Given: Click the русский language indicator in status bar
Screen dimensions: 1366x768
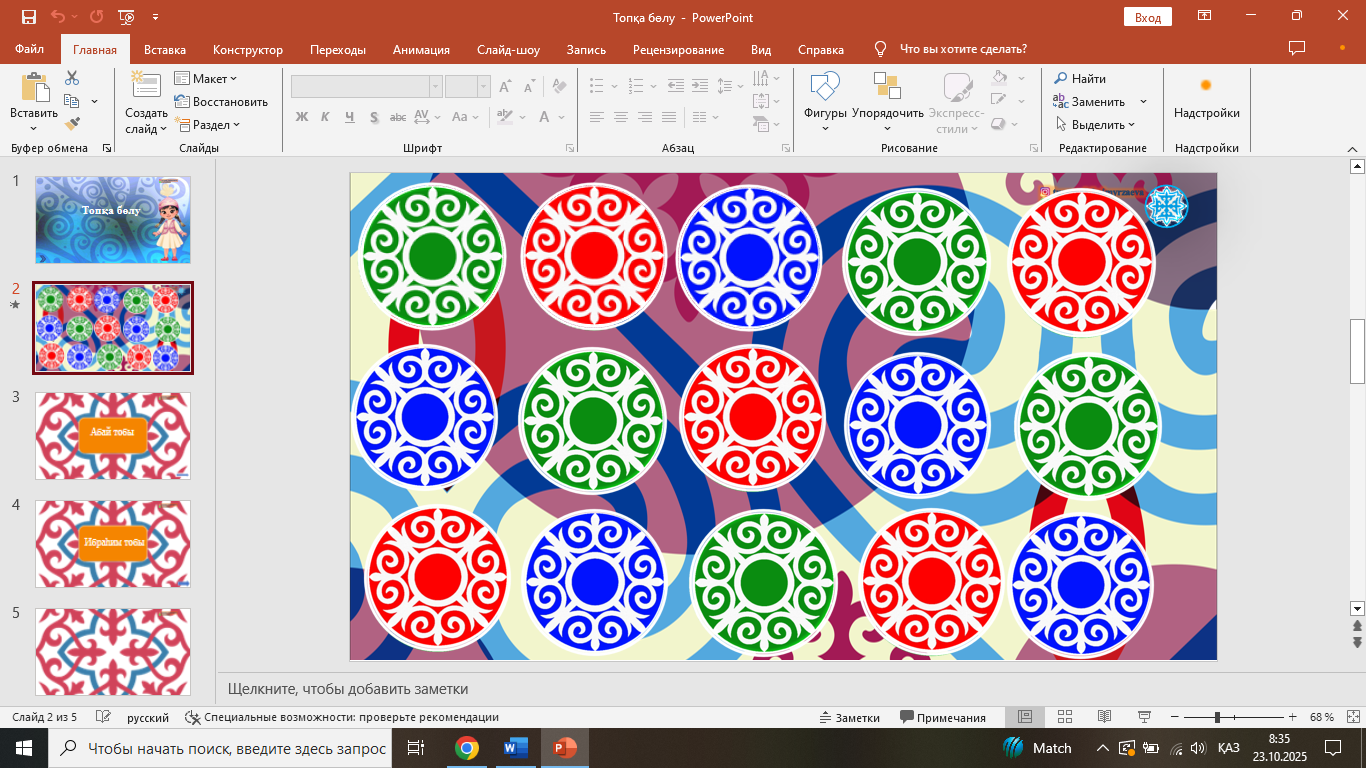Looking at the screenshot, I should click(x=148, y=717).
